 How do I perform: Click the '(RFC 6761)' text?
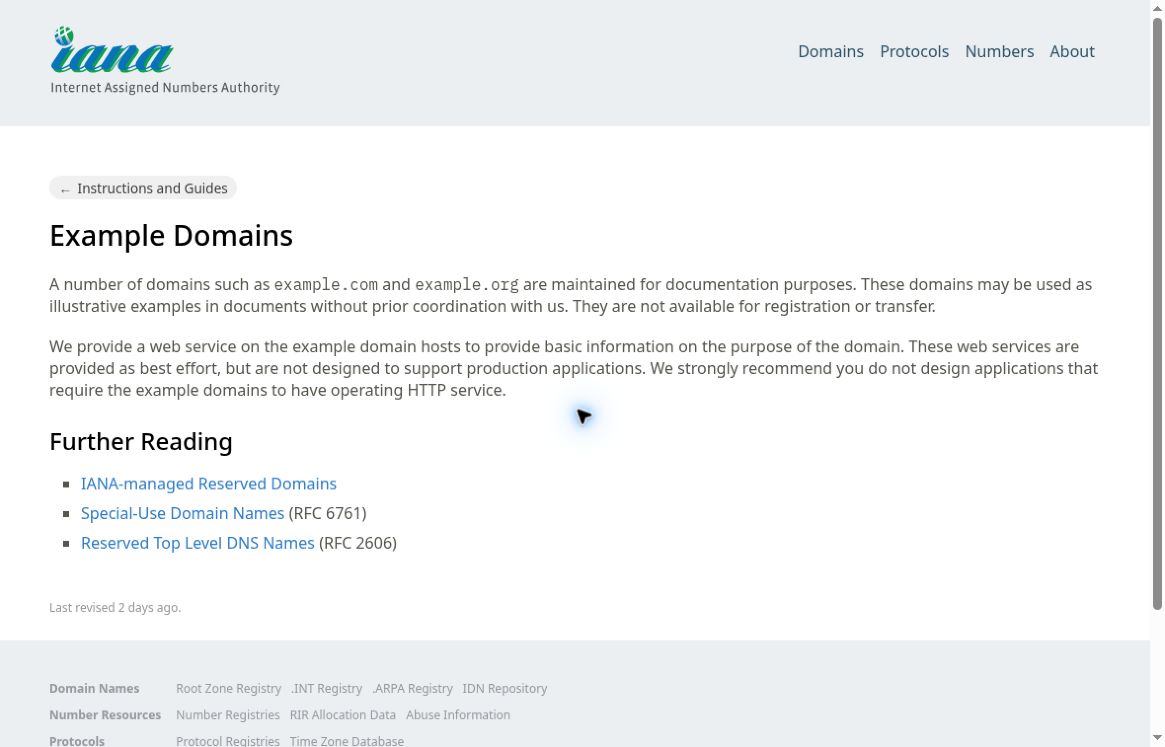(328, 514)
